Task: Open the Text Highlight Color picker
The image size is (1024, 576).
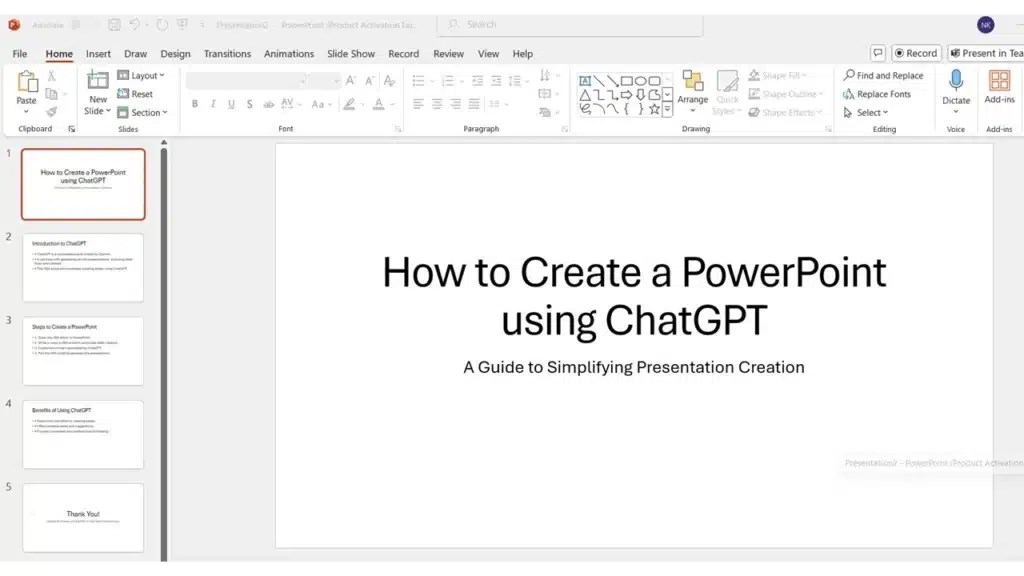Action: [x=350, y=104]
